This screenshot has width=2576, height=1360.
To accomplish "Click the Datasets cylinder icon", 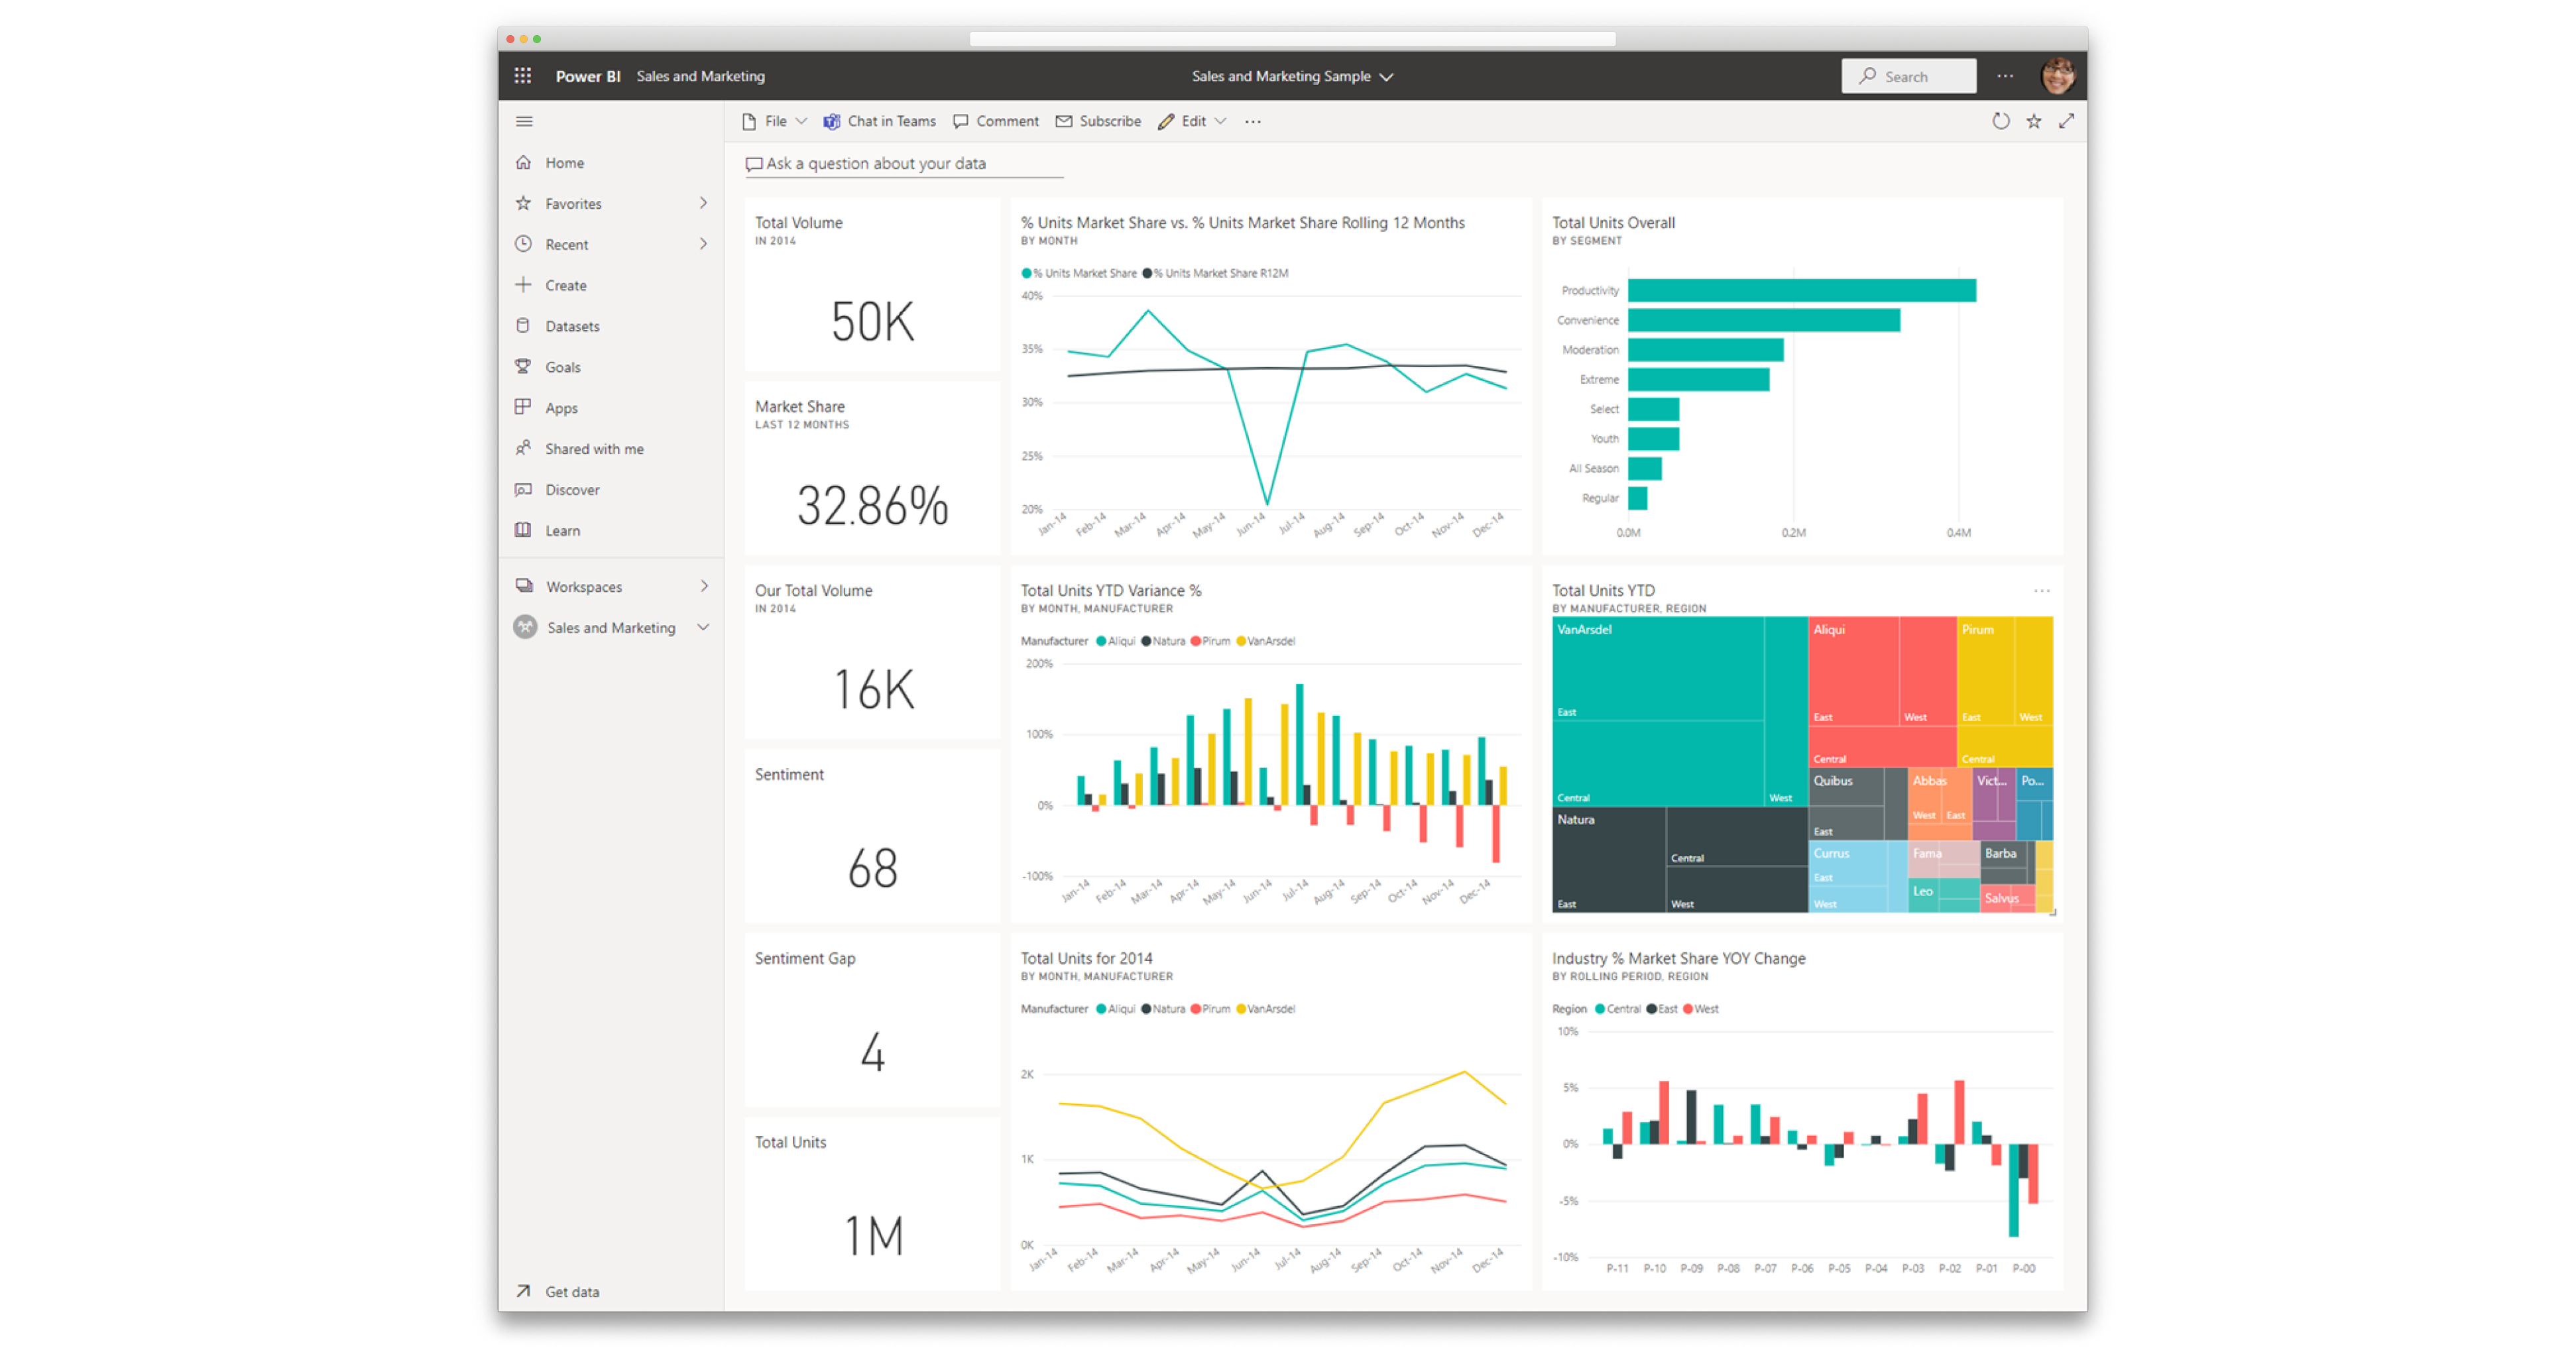I will coord(523,326).
